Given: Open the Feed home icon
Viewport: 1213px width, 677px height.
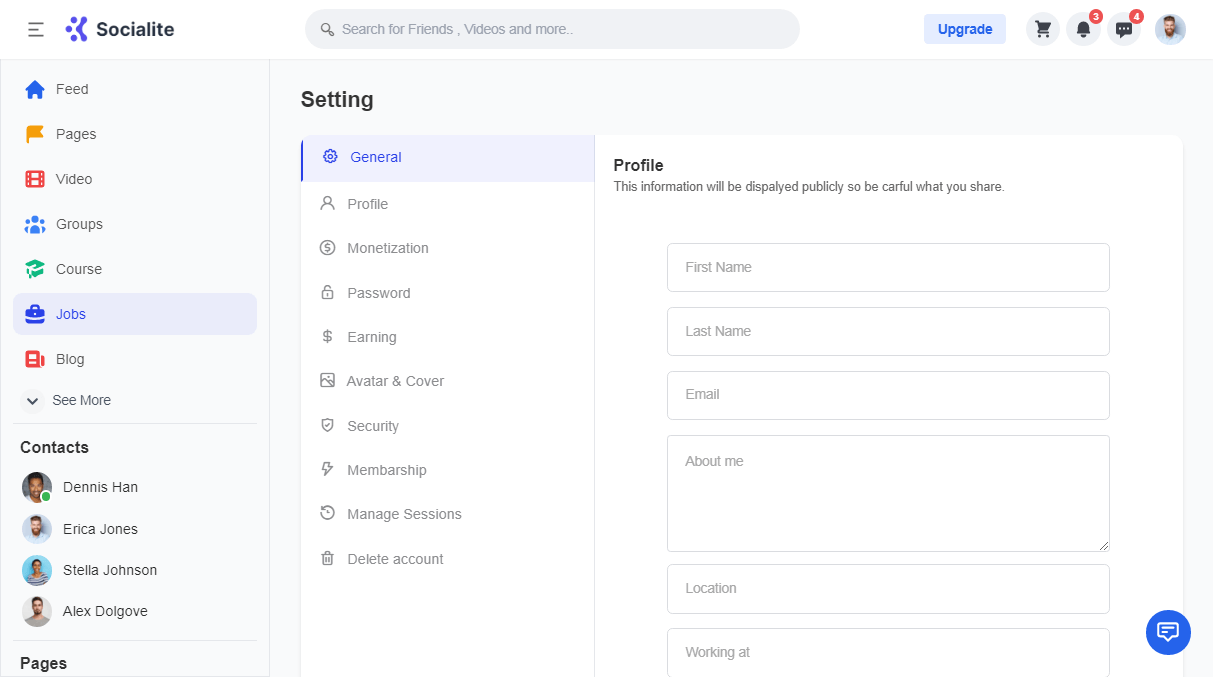Looking at the screenshot, I should click(35, 89).
